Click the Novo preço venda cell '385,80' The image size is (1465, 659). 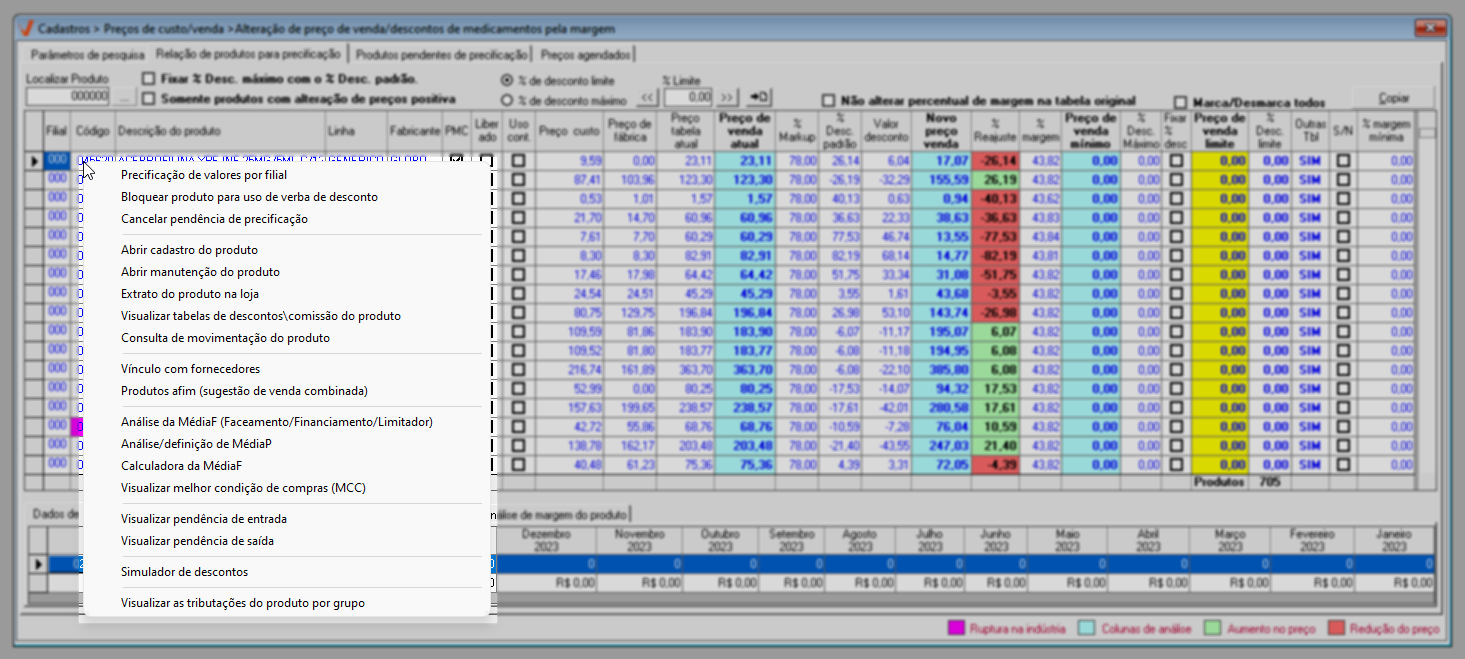point(941,369)
